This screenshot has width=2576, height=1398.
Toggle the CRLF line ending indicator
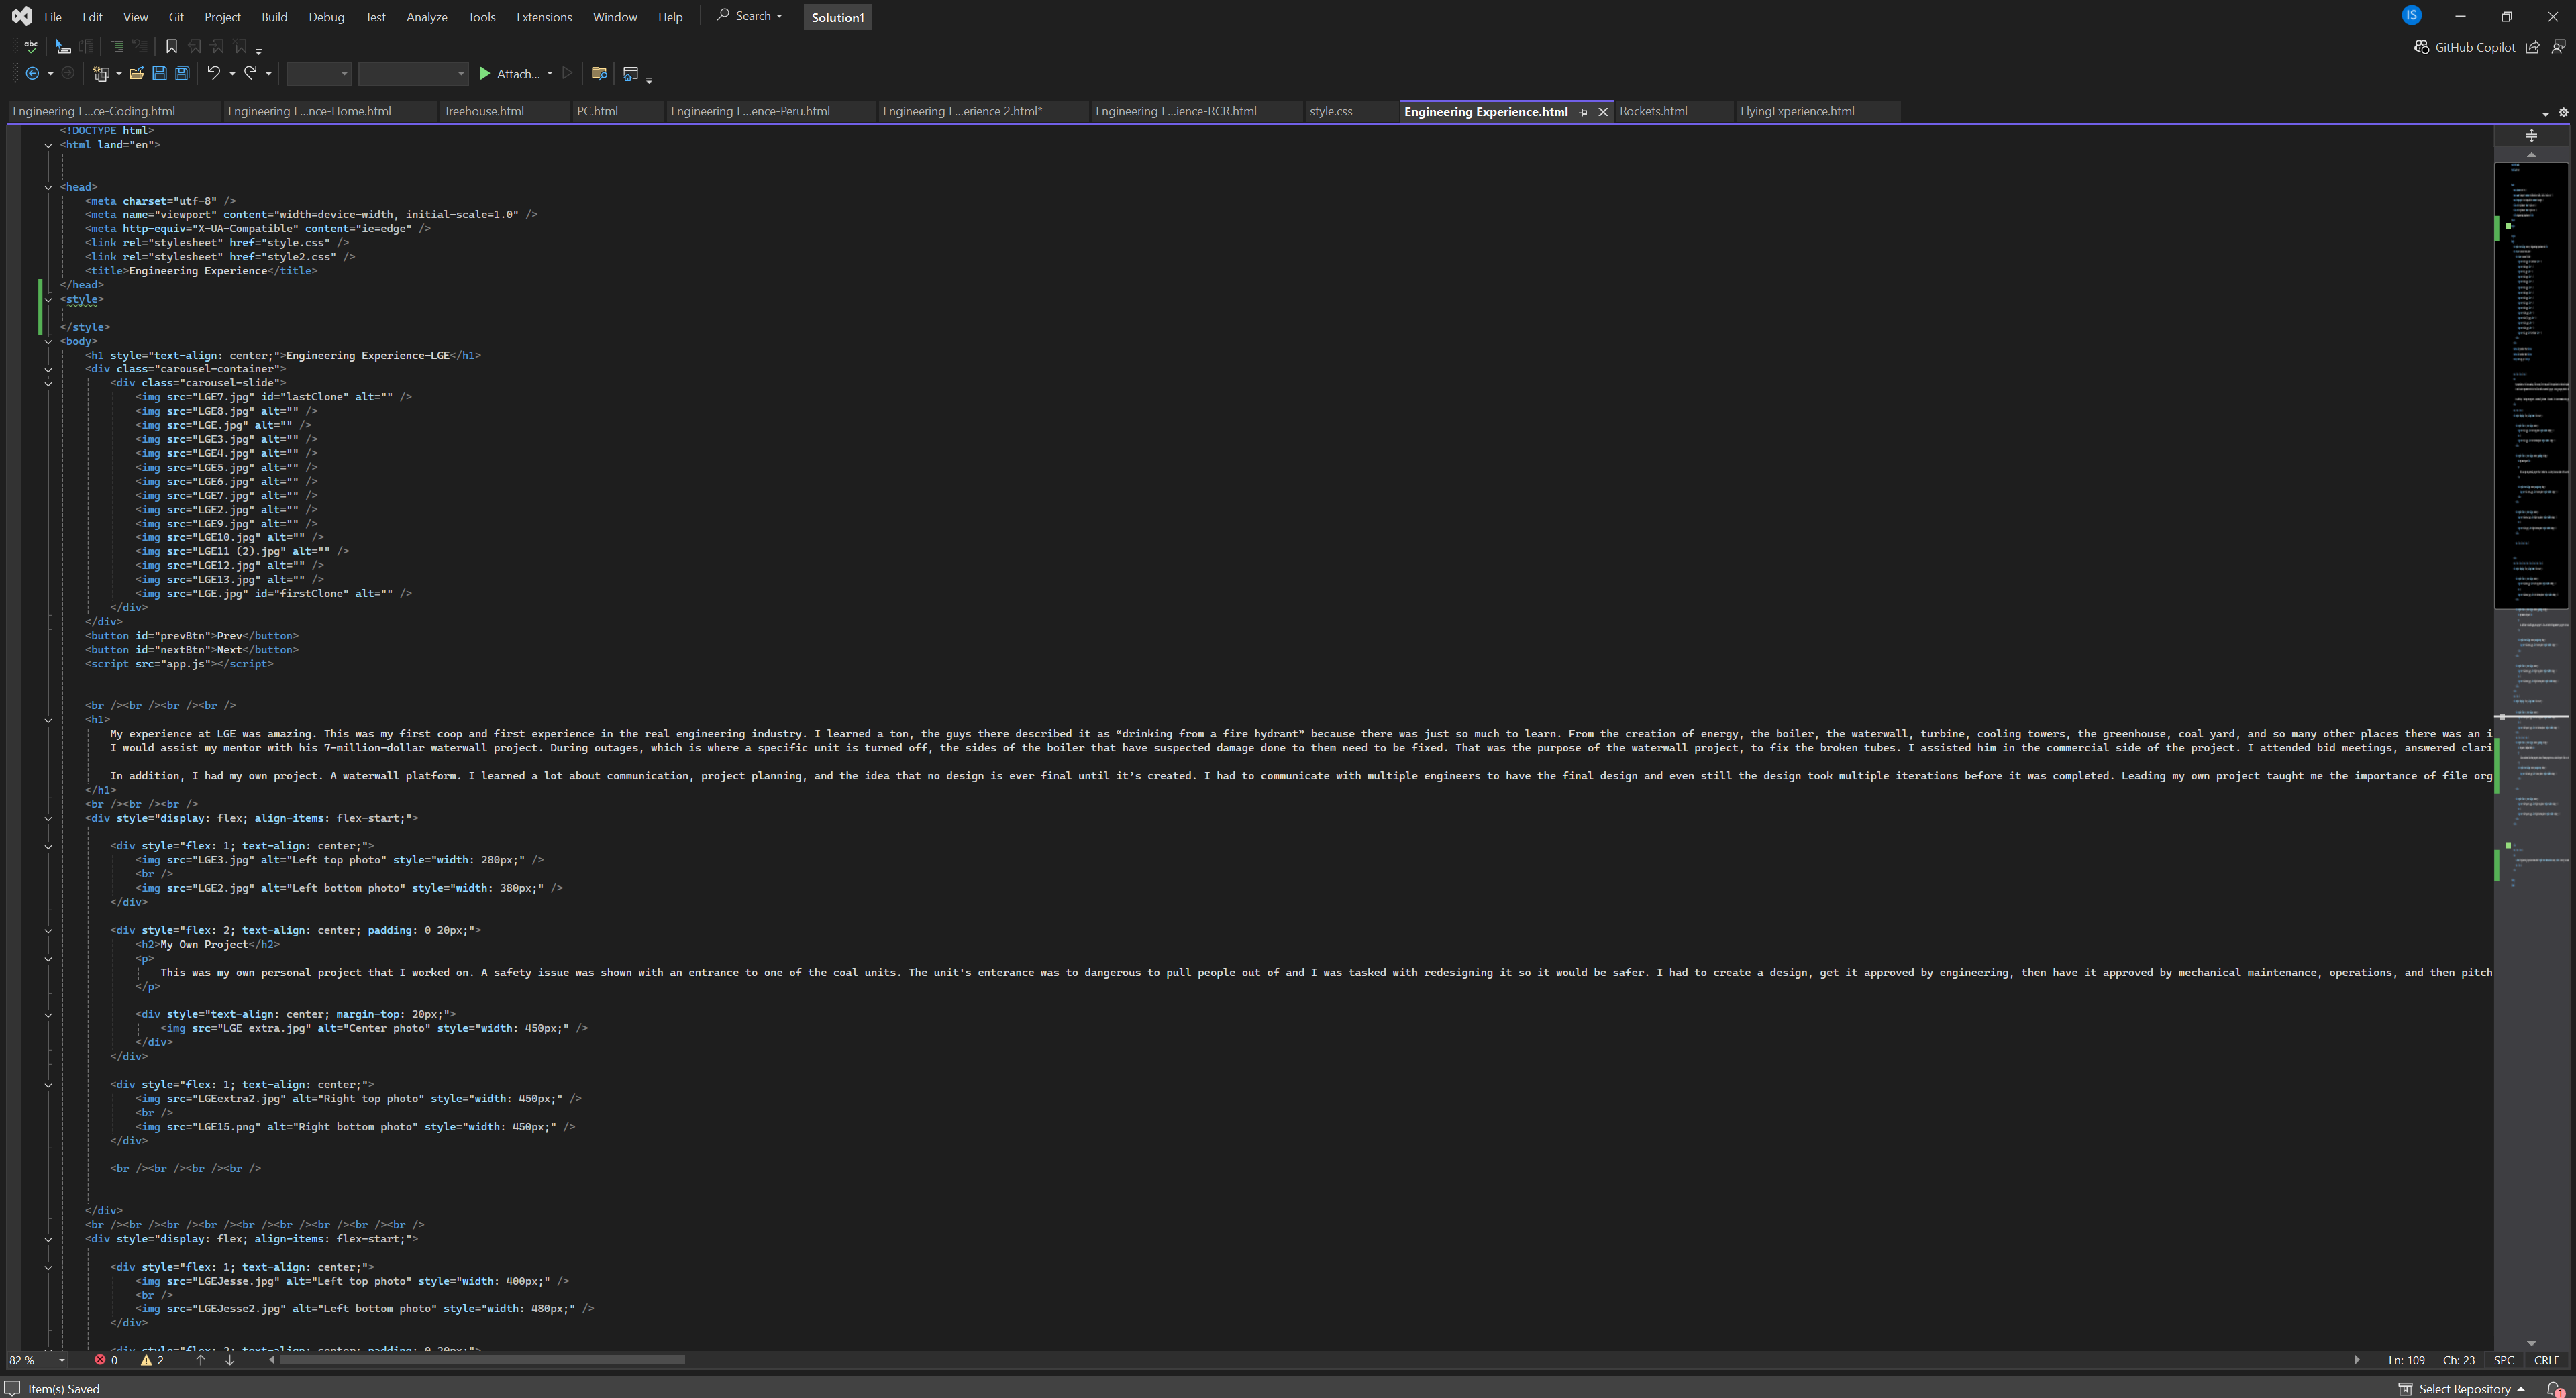(2546, 1360)
